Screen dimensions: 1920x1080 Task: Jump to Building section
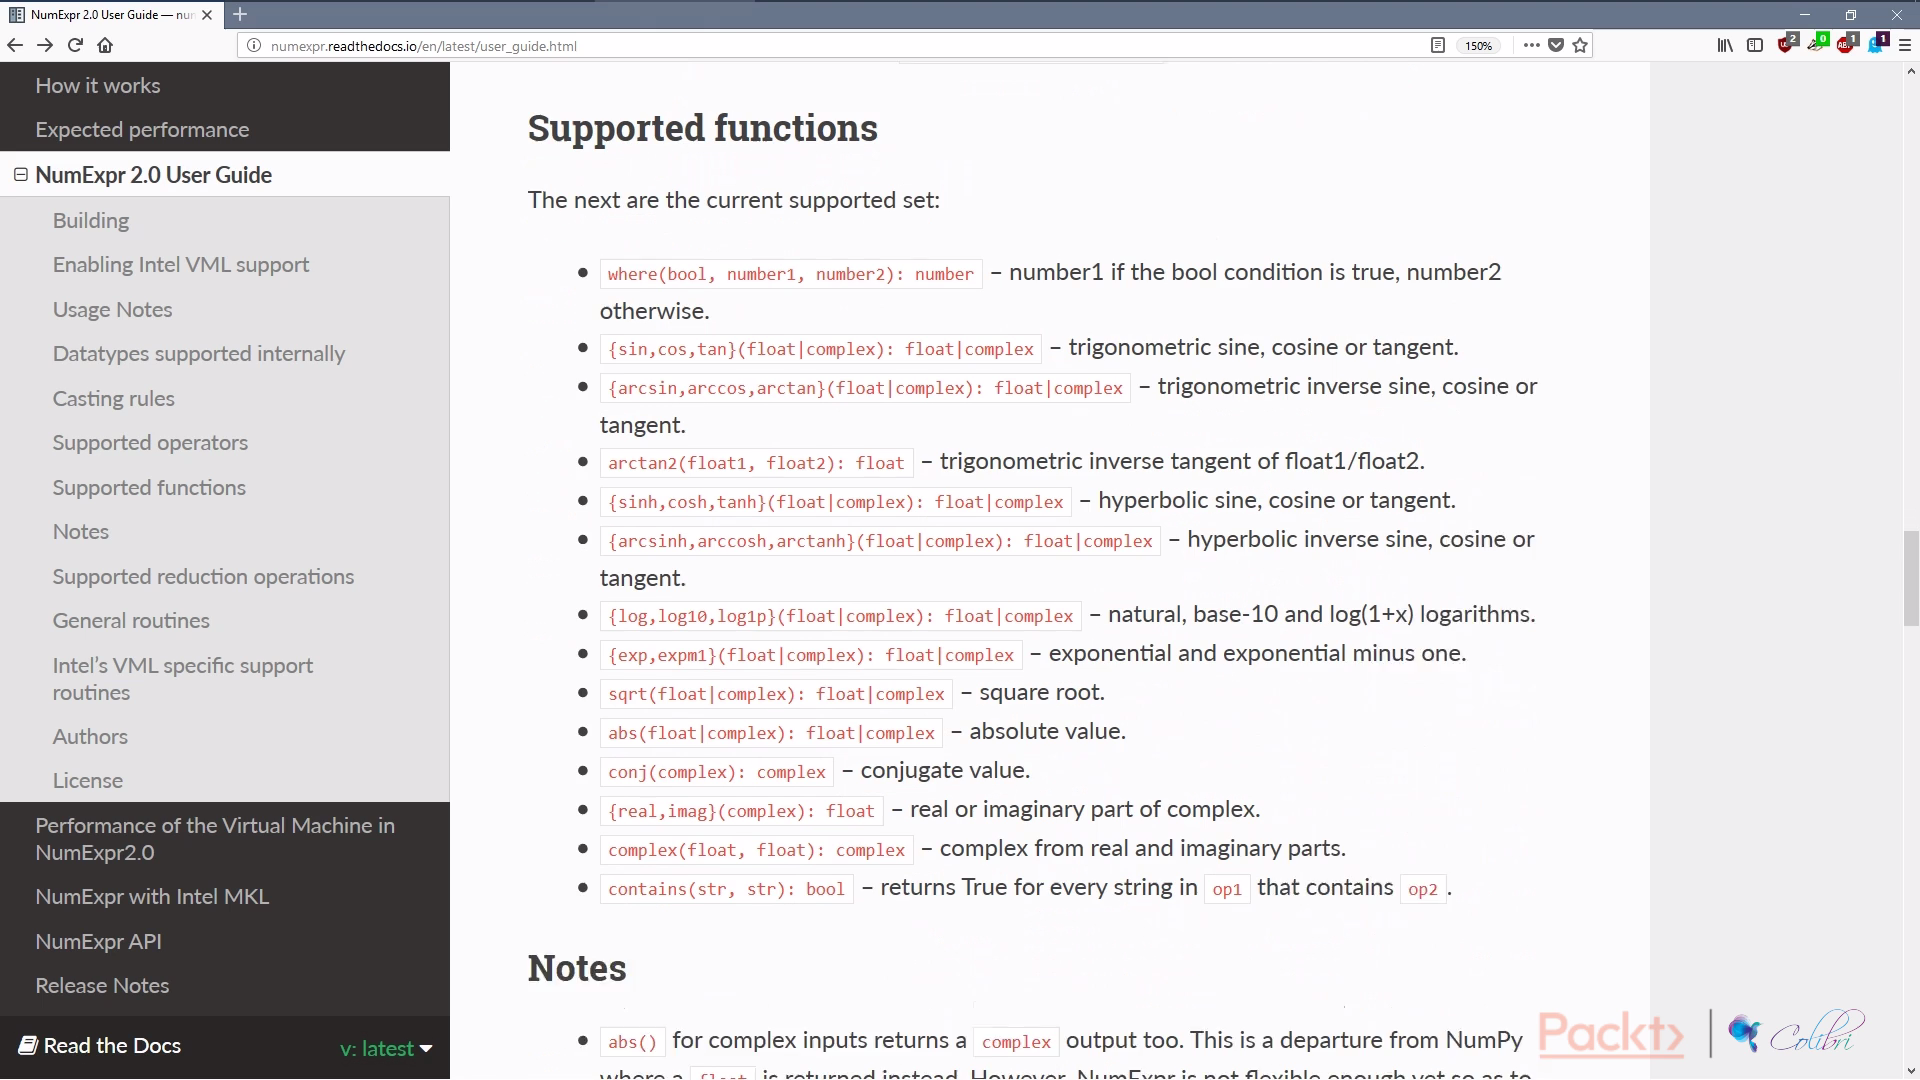(x=91, y=221)
